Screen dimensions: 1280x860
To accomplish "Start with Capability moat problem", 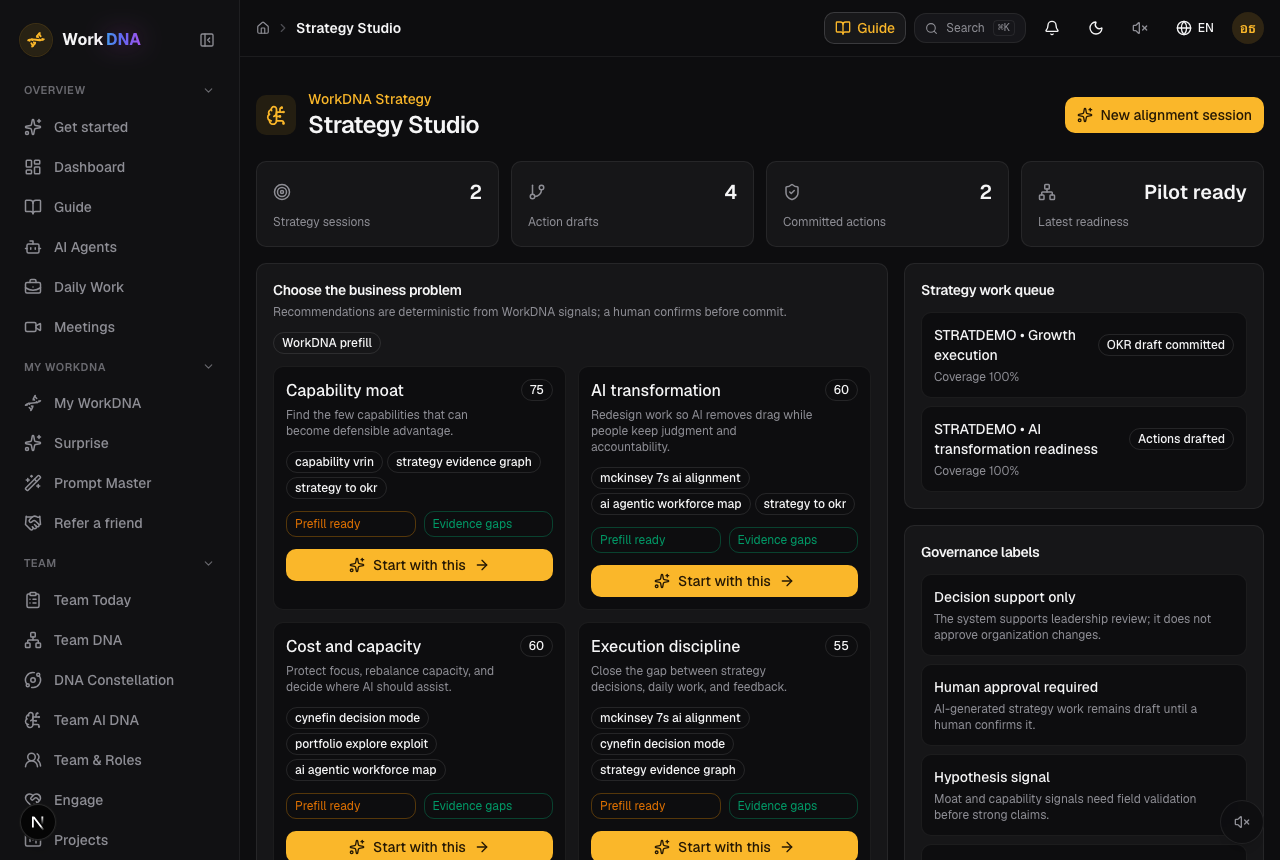I will pos(419,565).
